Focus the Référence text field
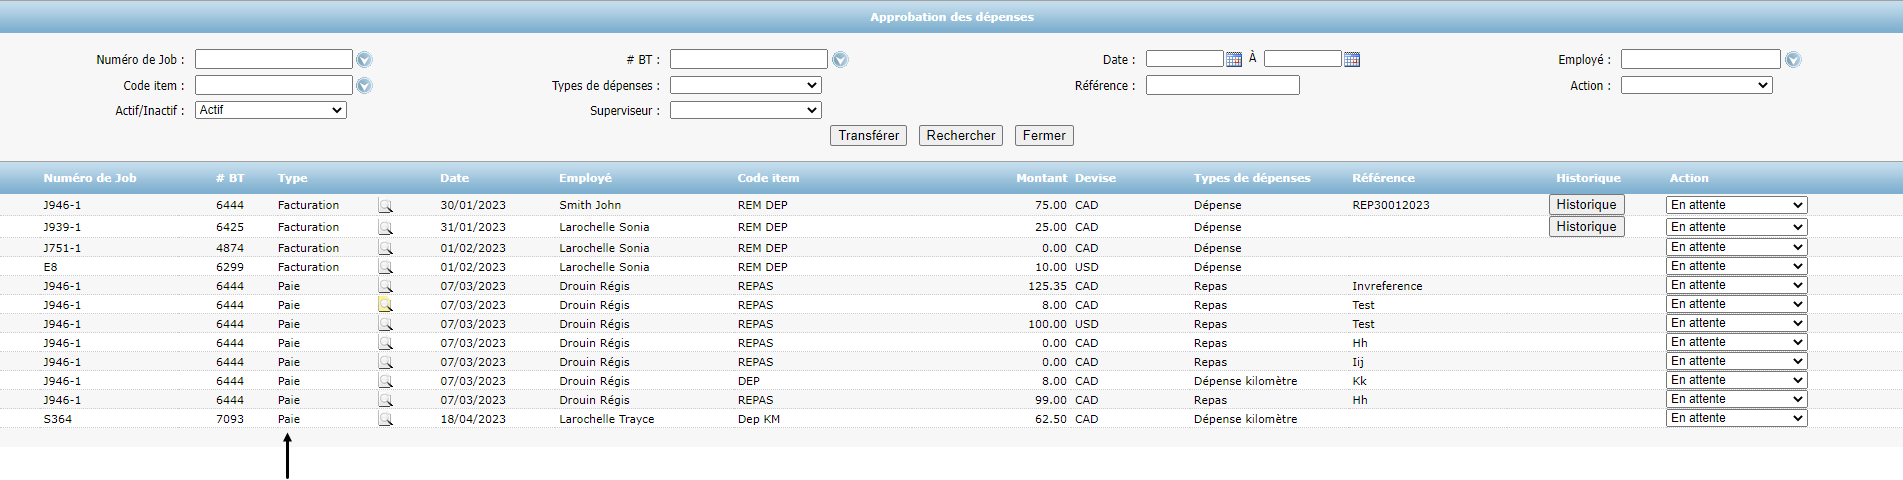This screenshot has height=480, width=1903. pos(1222,86)
